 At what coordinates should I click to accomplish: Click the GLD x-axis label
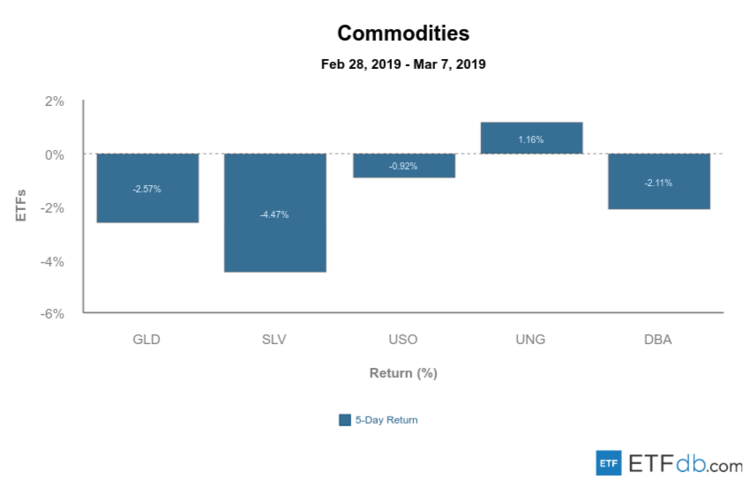point(147,339)
